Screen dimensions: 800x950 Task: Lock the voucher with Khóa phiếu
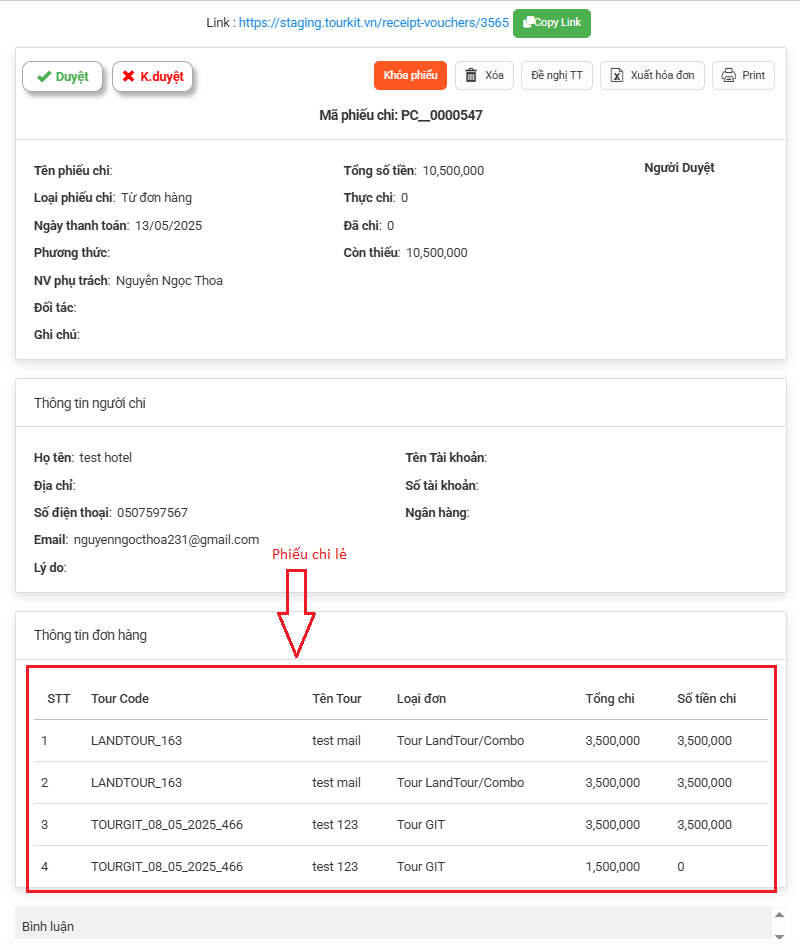coord(410,75)
